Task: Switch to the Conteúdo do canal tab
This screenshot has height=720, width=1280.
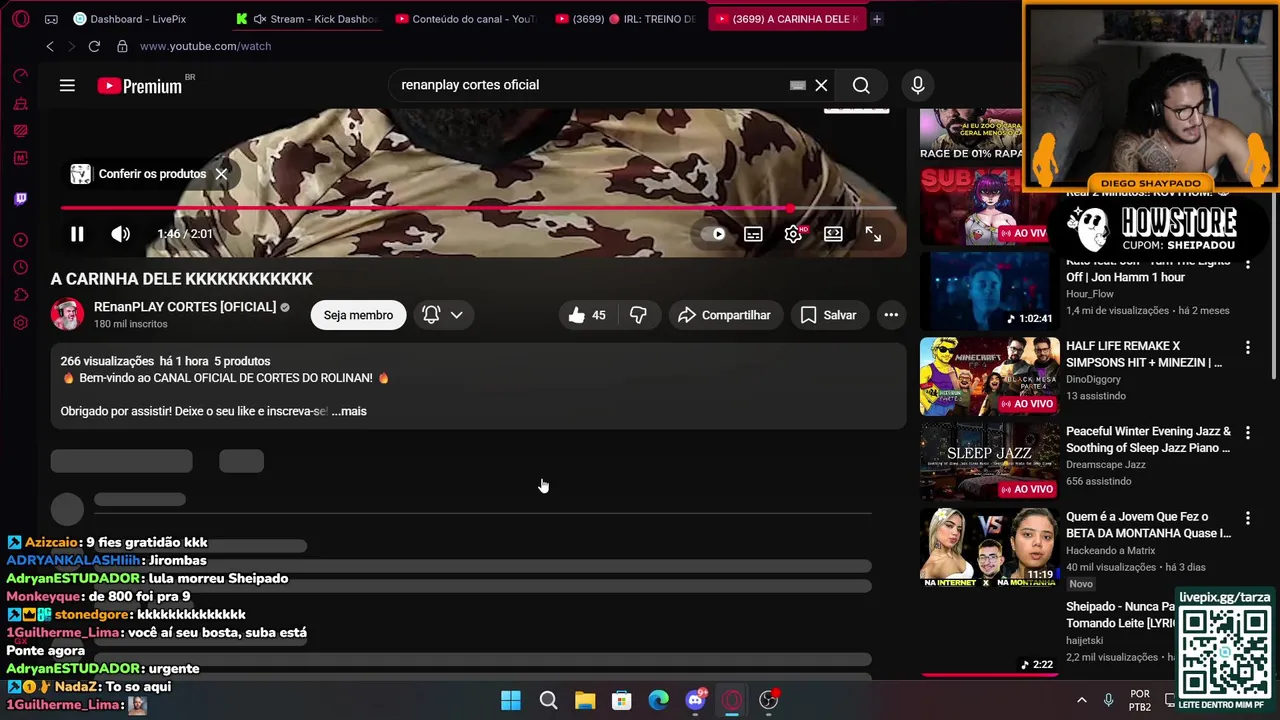Action: click(x=466, y=19)
